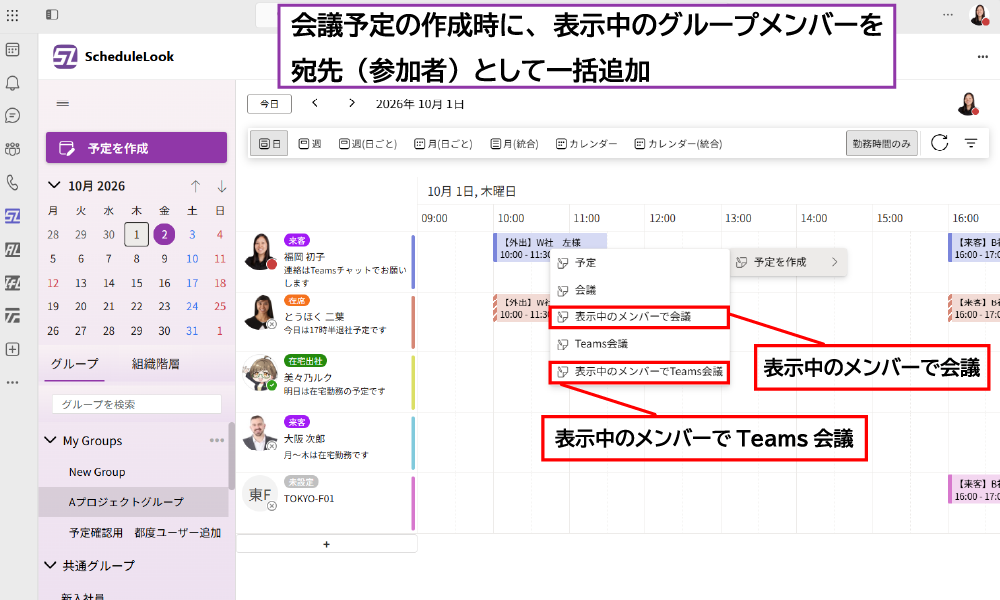Screen dimensions: 1000x600
Task: Choose 表示中のメンバーで会議 menu item
Action: [638, 317]
